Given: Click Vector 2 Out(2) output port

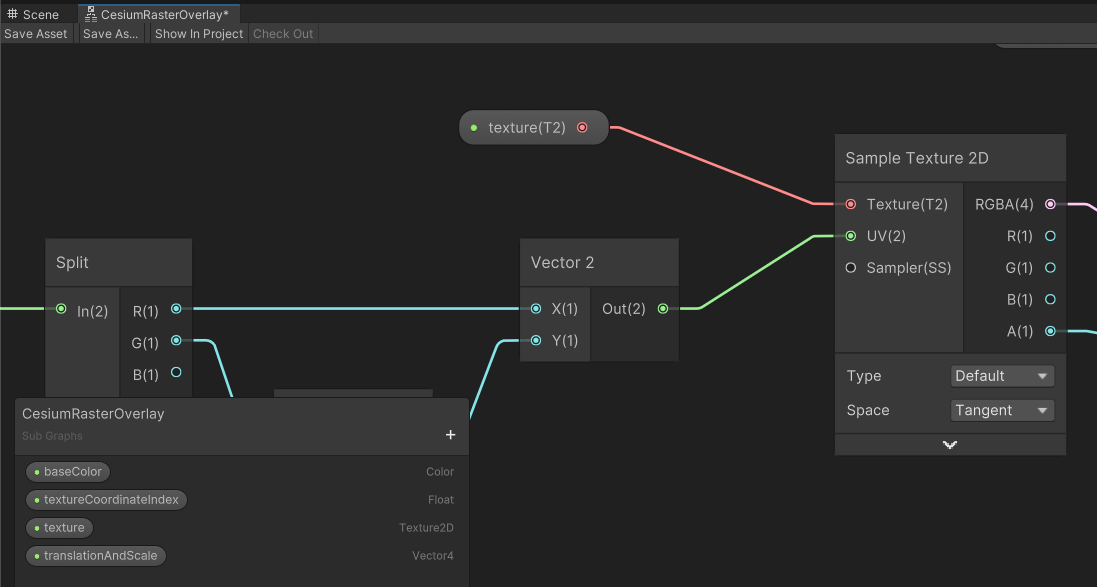Looking at the screenshot, I should [663, 309].
